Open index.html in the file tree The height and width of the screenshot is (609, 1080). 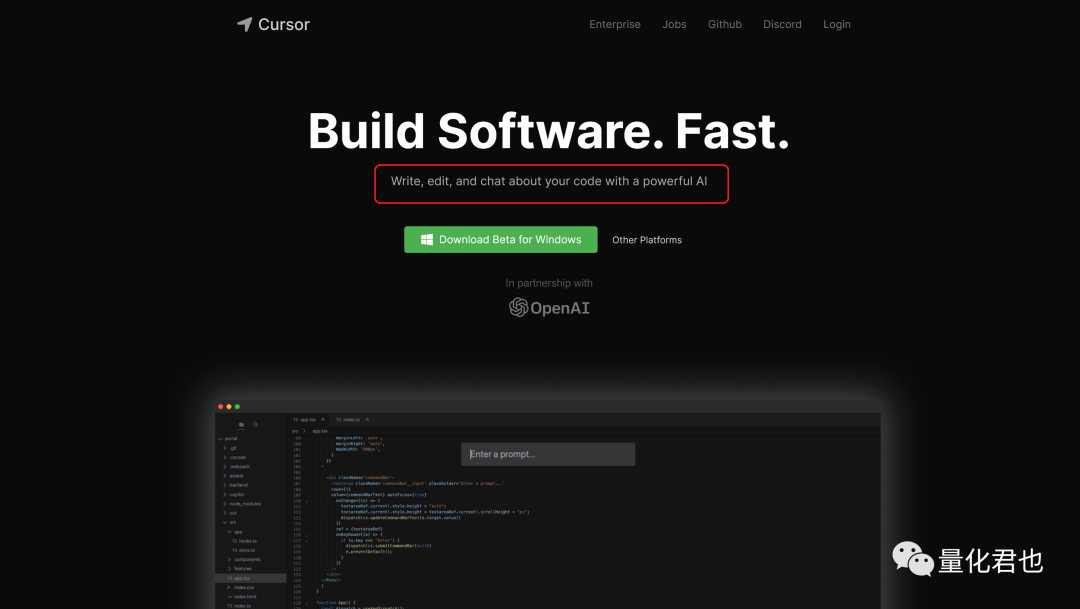click(x=242, y=597)
